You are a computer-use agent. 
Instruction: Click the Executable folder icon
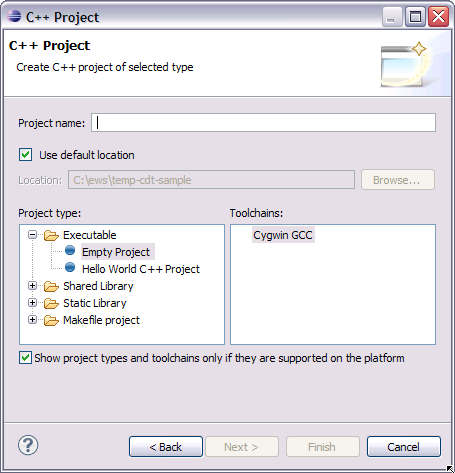pos(51,235)
